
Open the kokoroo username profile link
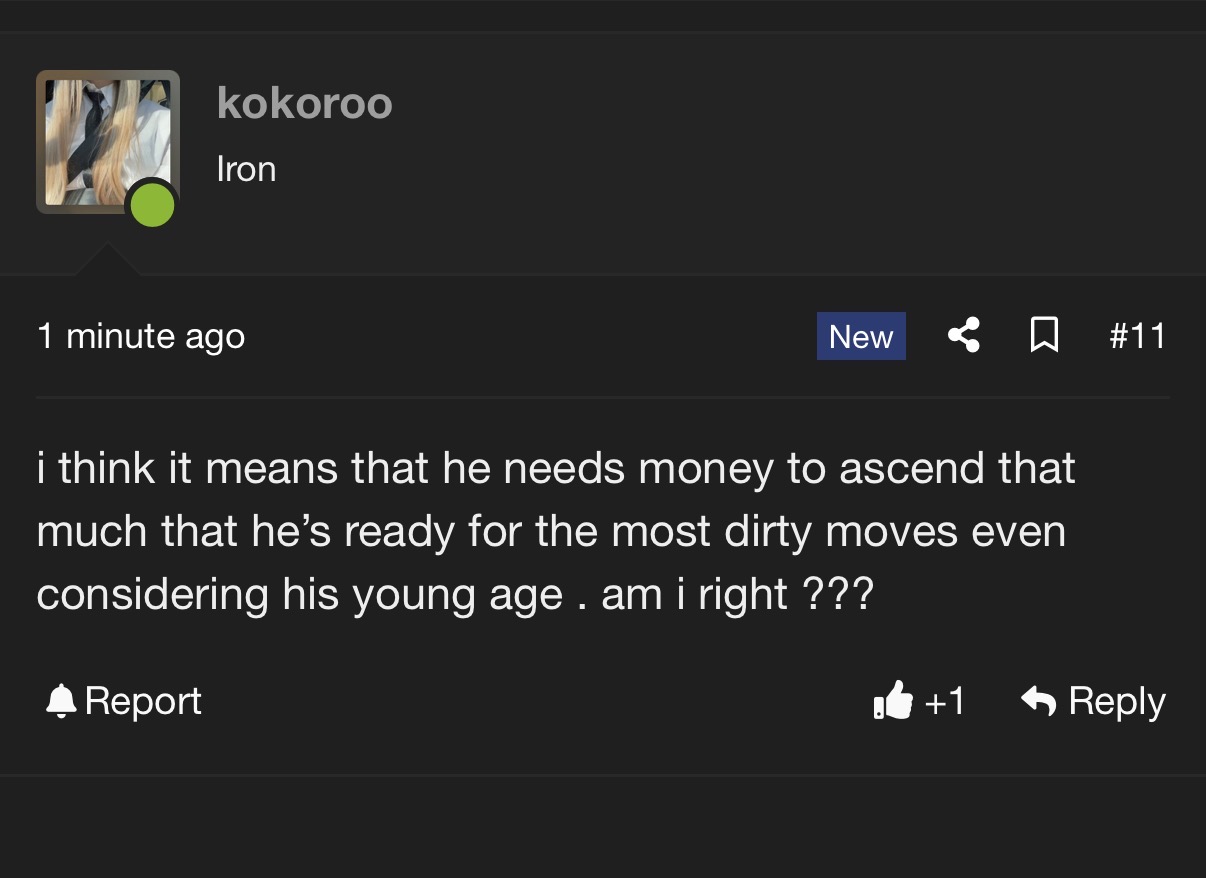[x=305, y=103]
